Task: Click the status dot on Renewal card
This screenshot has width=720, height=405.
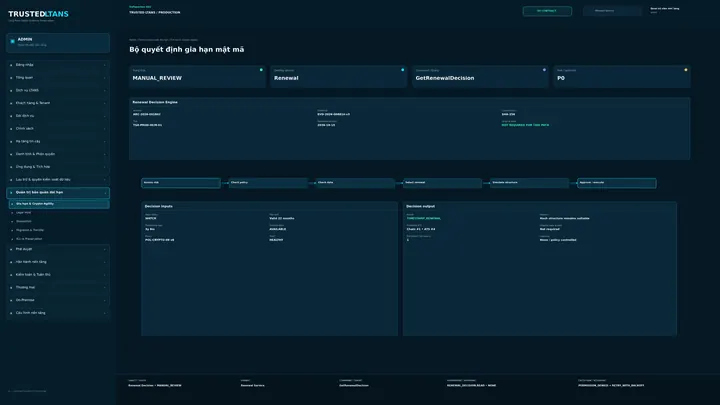Action: click(403, 70)
